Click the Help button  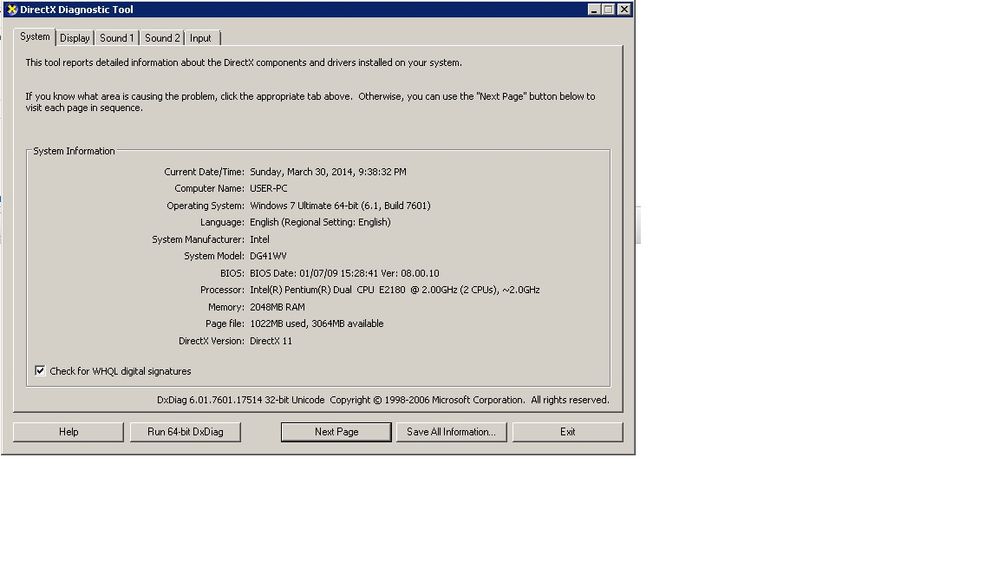68,432
